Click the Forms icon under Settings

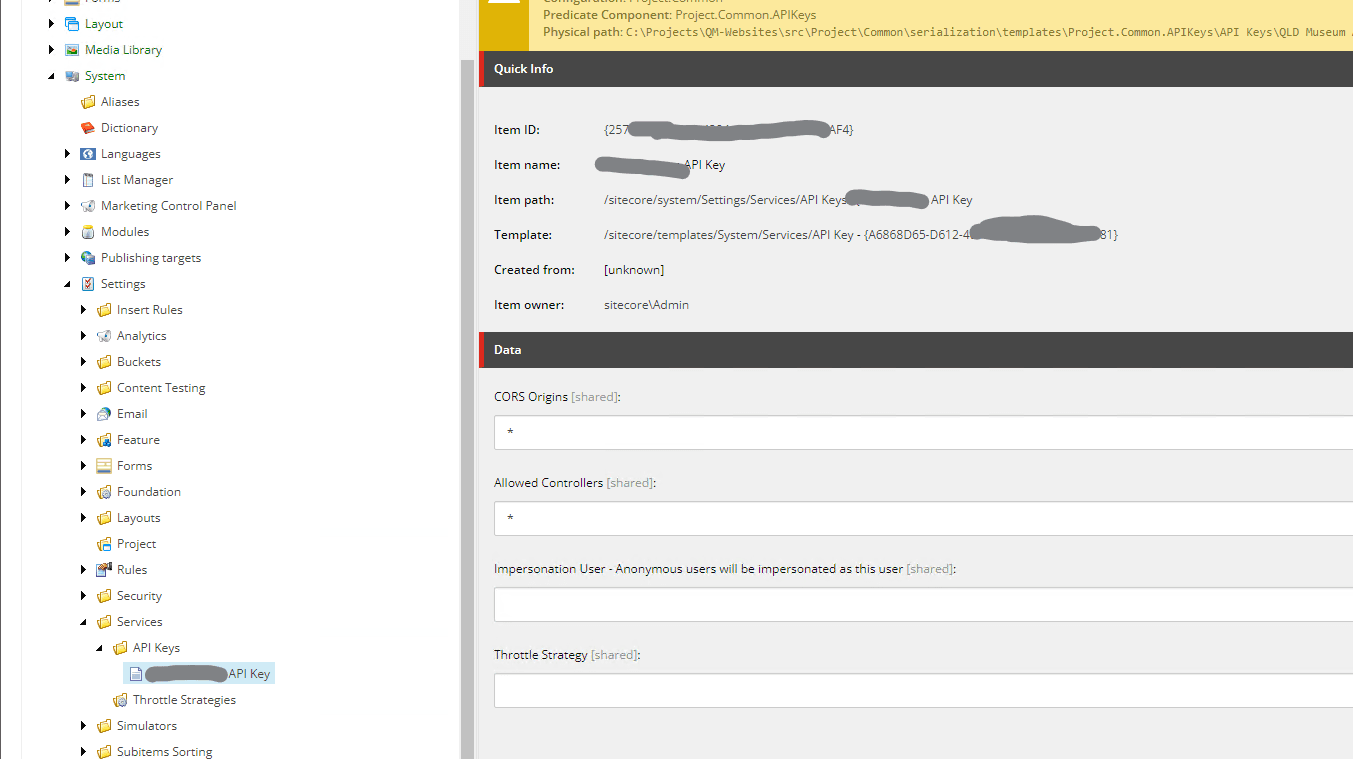[x=104, y=466]
